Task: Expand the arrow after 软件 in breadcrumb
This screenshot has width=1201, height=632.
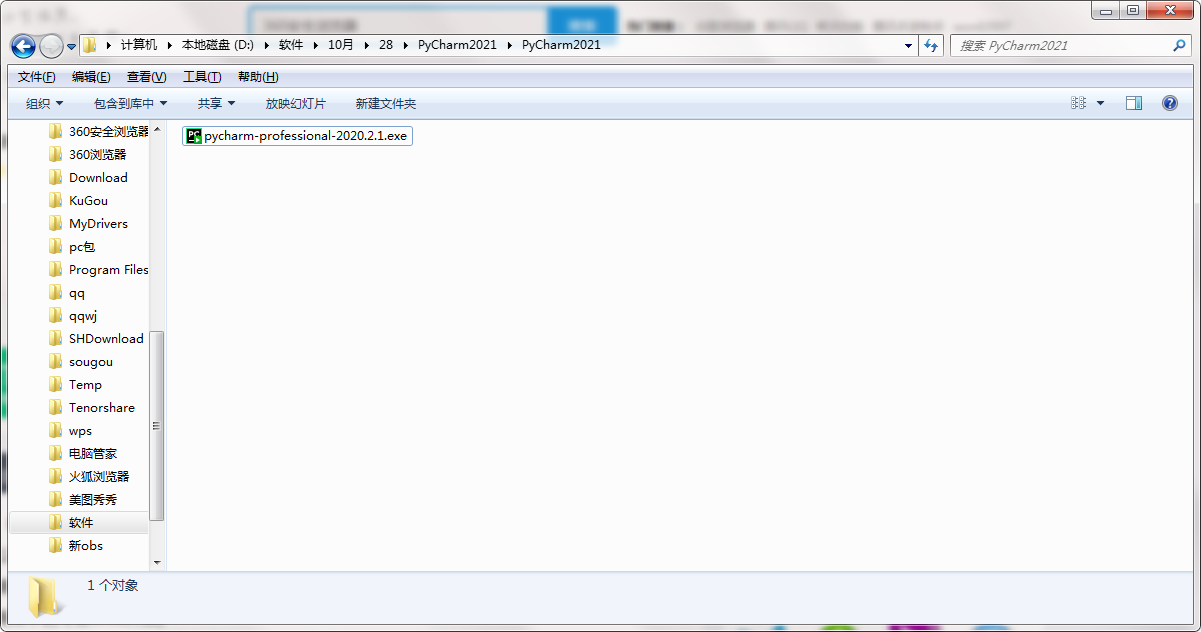Action: pyautogui.click(x=315, y=45)
